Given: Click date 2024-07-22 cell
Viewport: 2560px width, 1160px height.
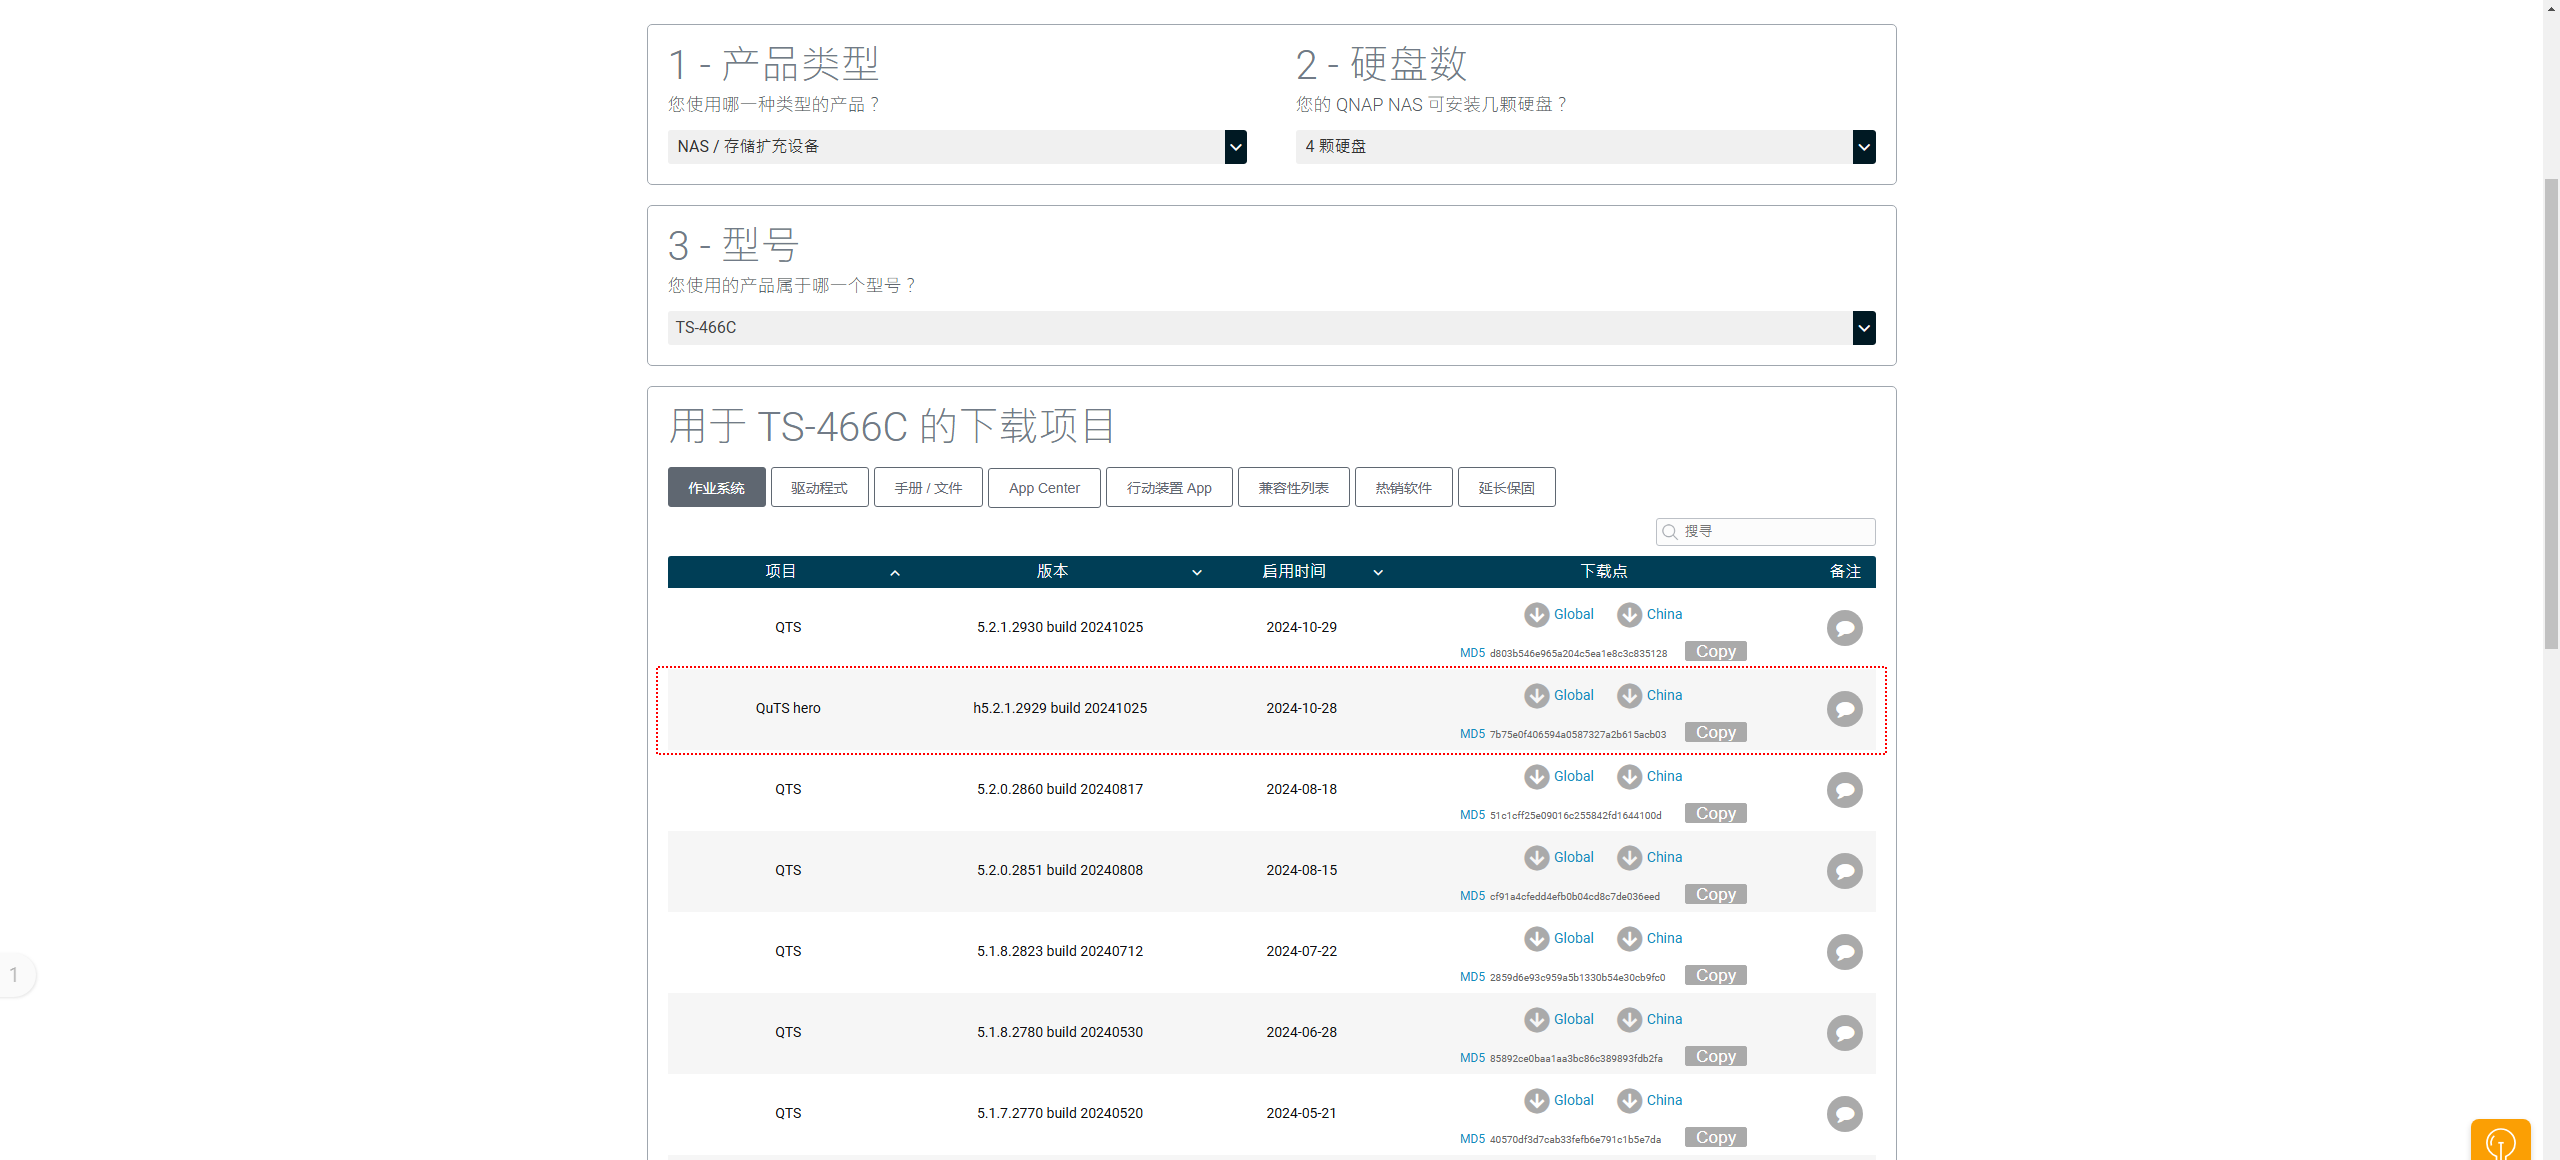Looking at the screenshot, I should coord(1301,951).
